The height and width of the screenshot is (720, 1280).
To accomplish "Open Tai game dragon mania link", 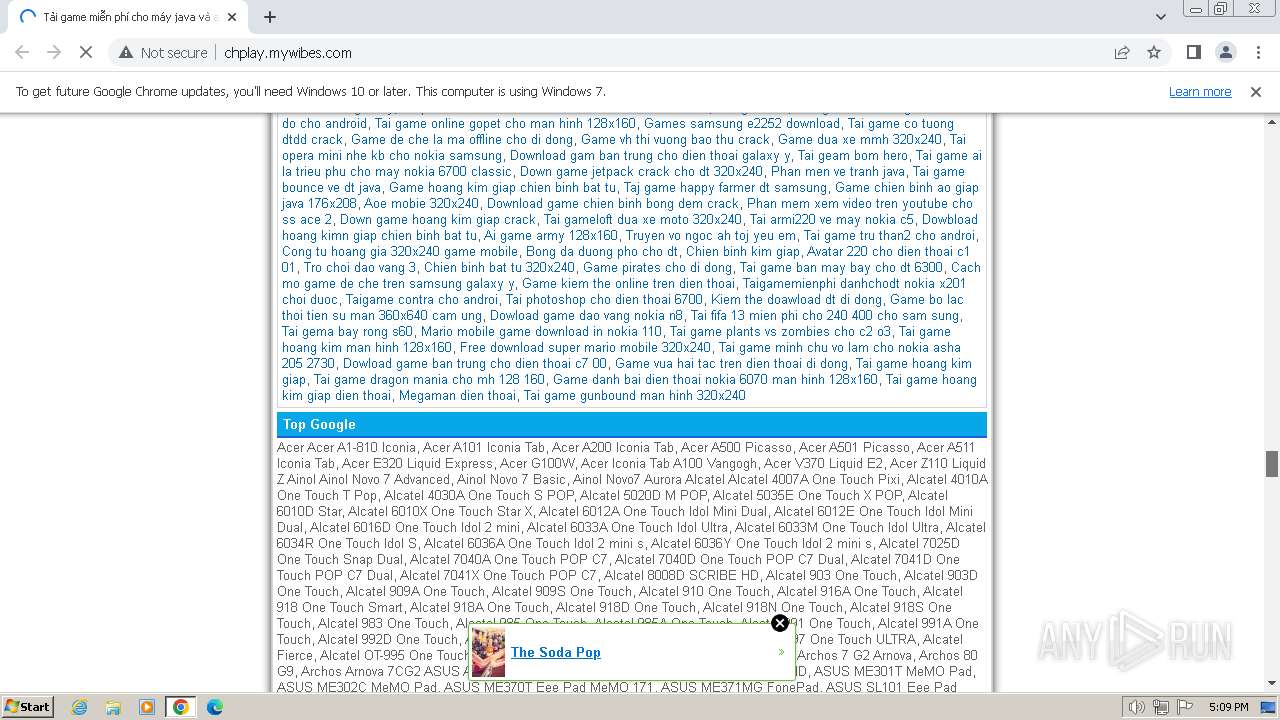I will [x=429, y=379].
